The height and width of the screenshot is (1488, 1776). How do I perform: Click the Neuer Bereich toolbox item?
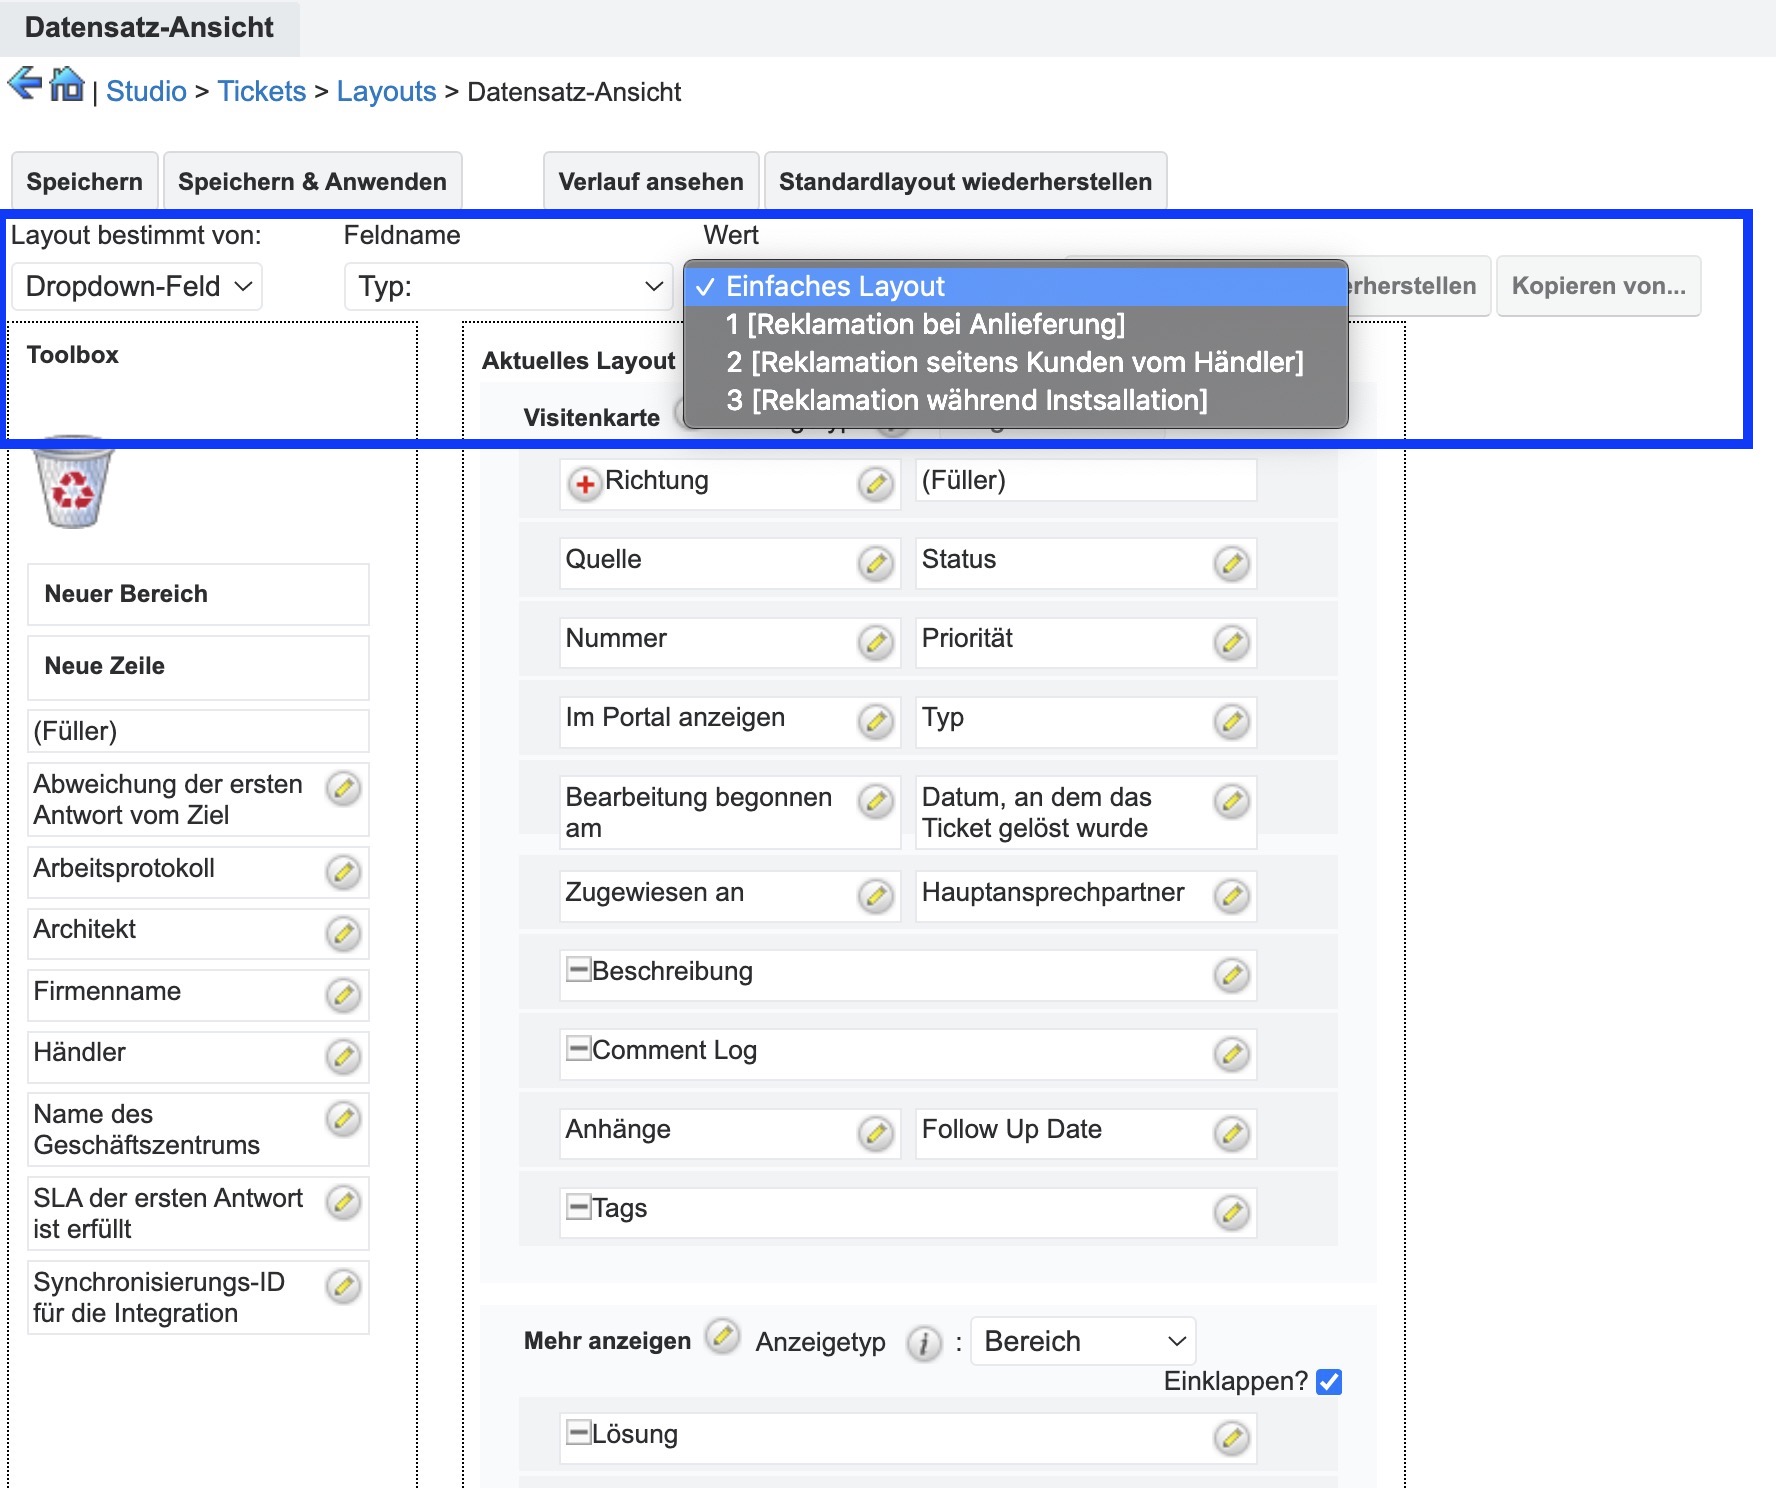pyautogui.click(x=198, y=594)
